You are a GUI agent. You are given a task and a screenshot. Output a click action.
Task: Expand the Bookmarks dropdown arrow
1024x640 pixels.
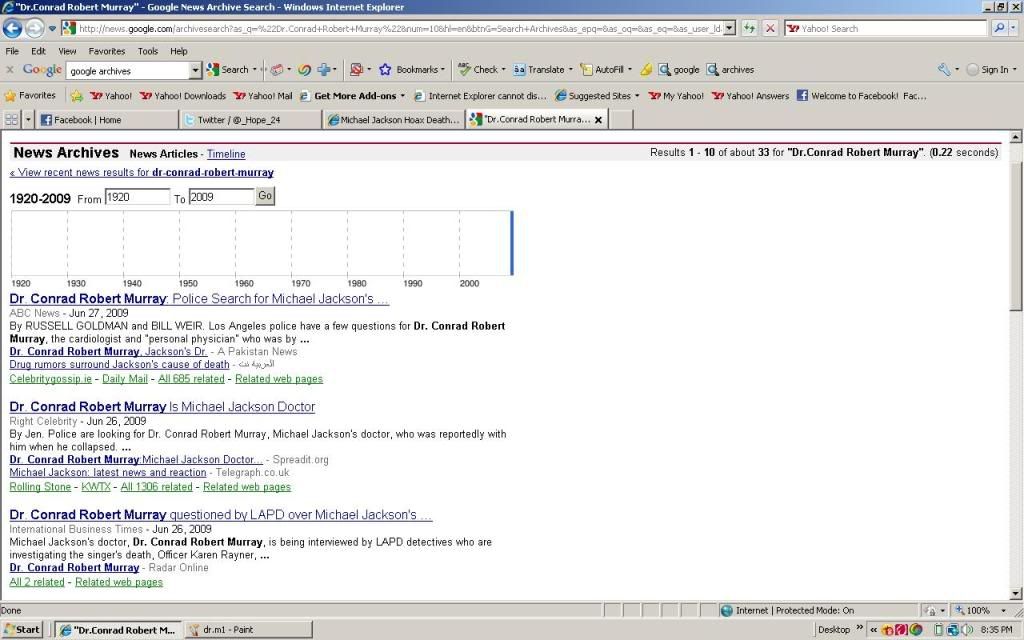click(x=443, y=69)
